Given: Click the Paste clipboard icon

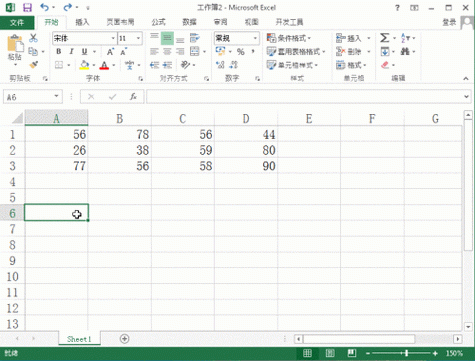Looking at the screenshot, I should pos(15,44).
